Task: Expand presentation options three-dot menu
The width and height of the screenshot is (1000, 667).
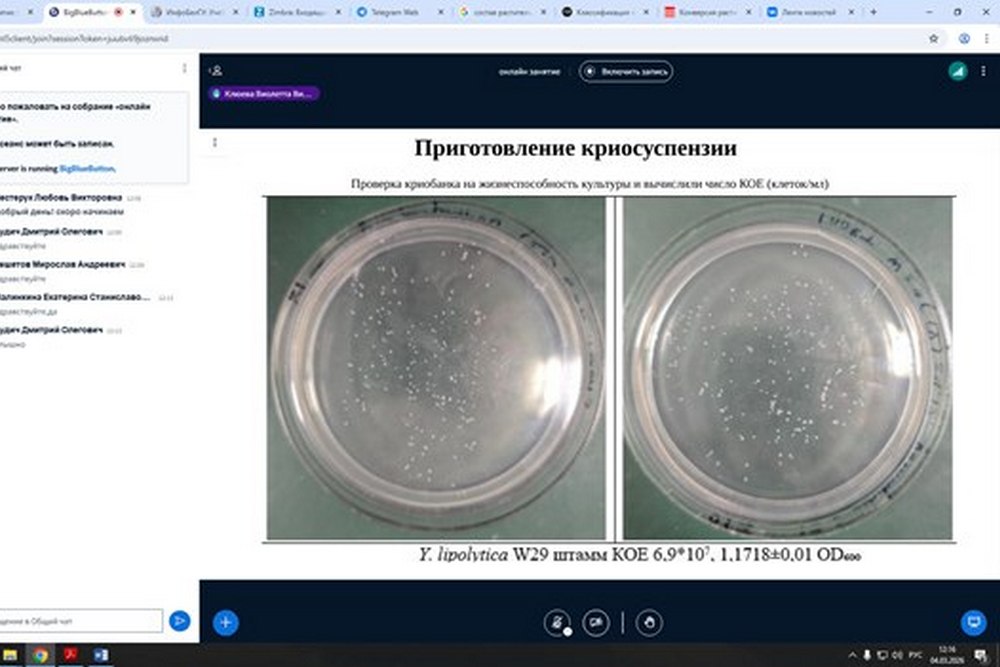Action: [215, 142]
